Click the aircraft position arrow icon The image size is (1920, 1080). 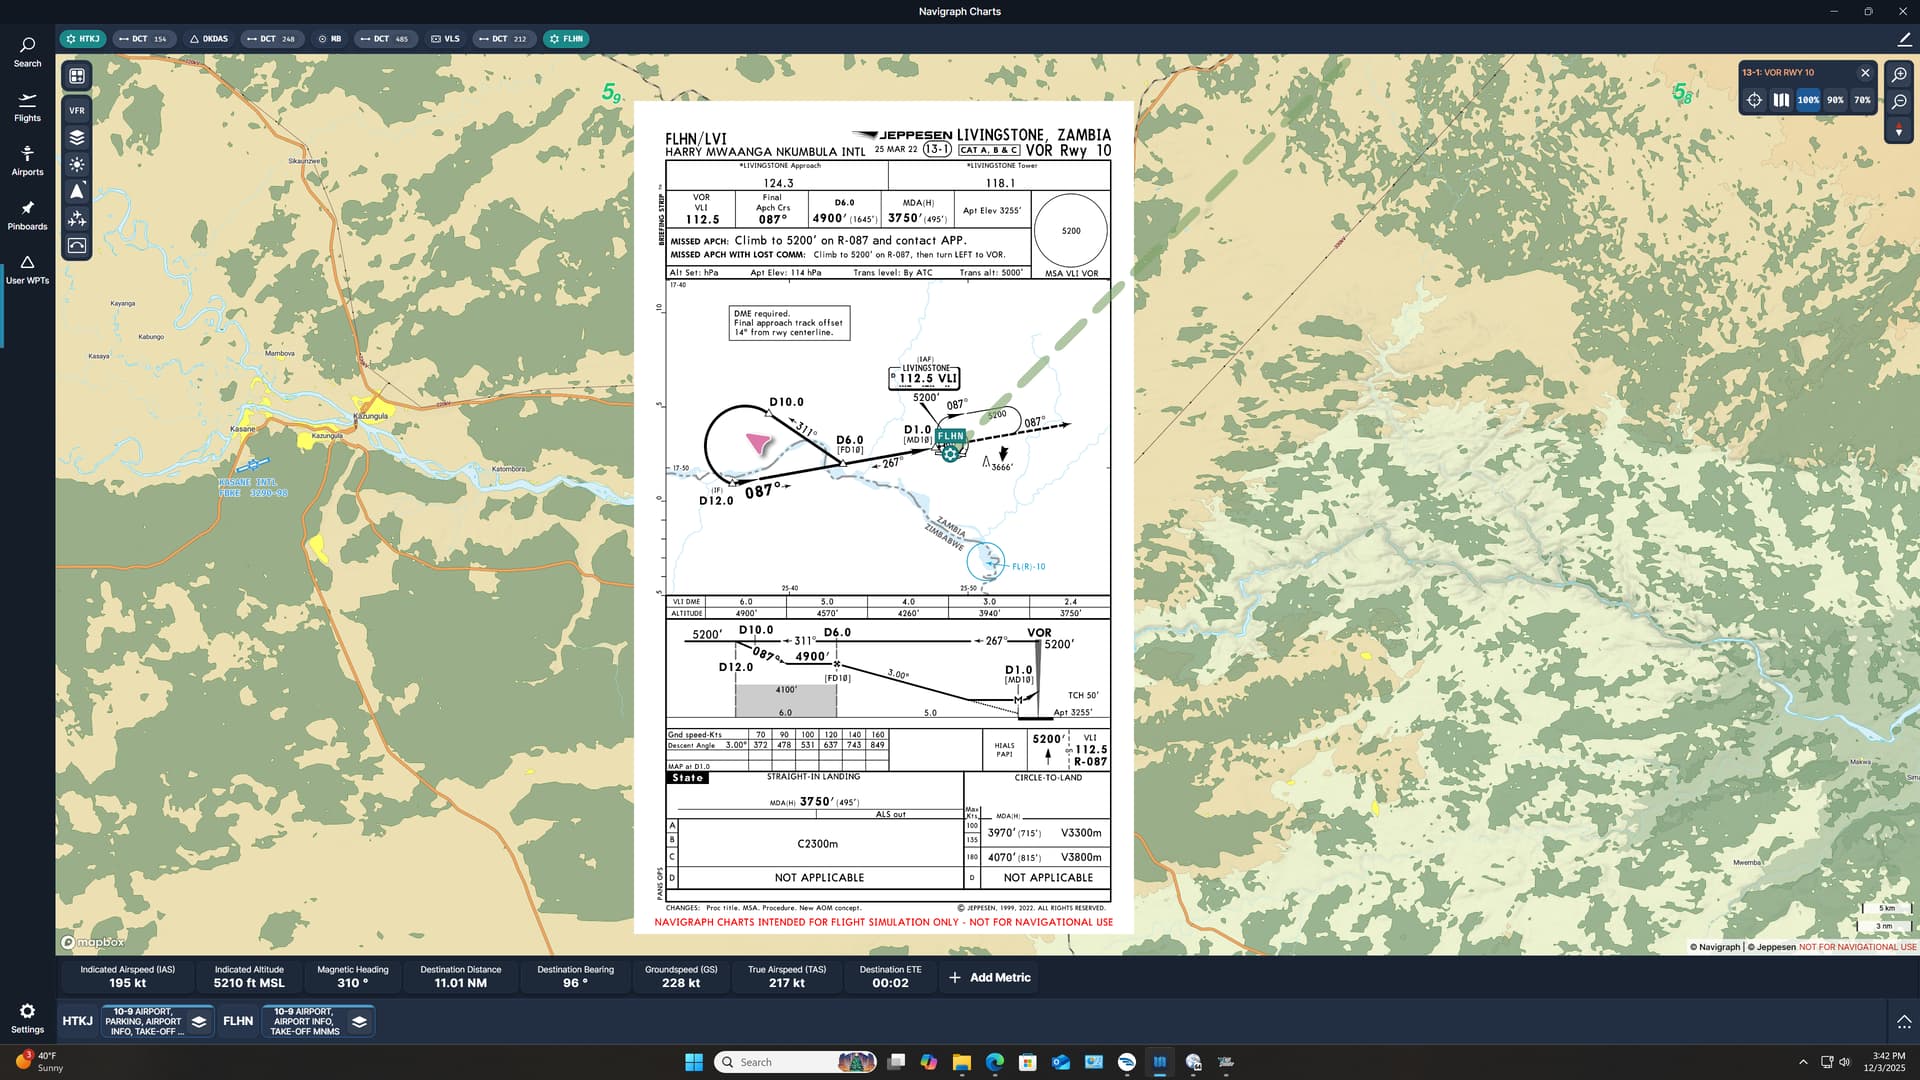77,192
